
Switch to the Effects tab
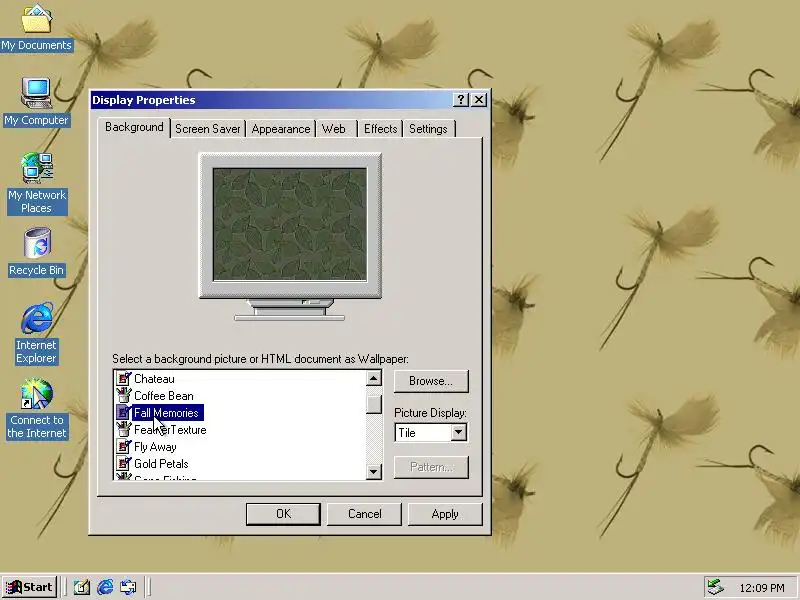(x=380, y=129)
